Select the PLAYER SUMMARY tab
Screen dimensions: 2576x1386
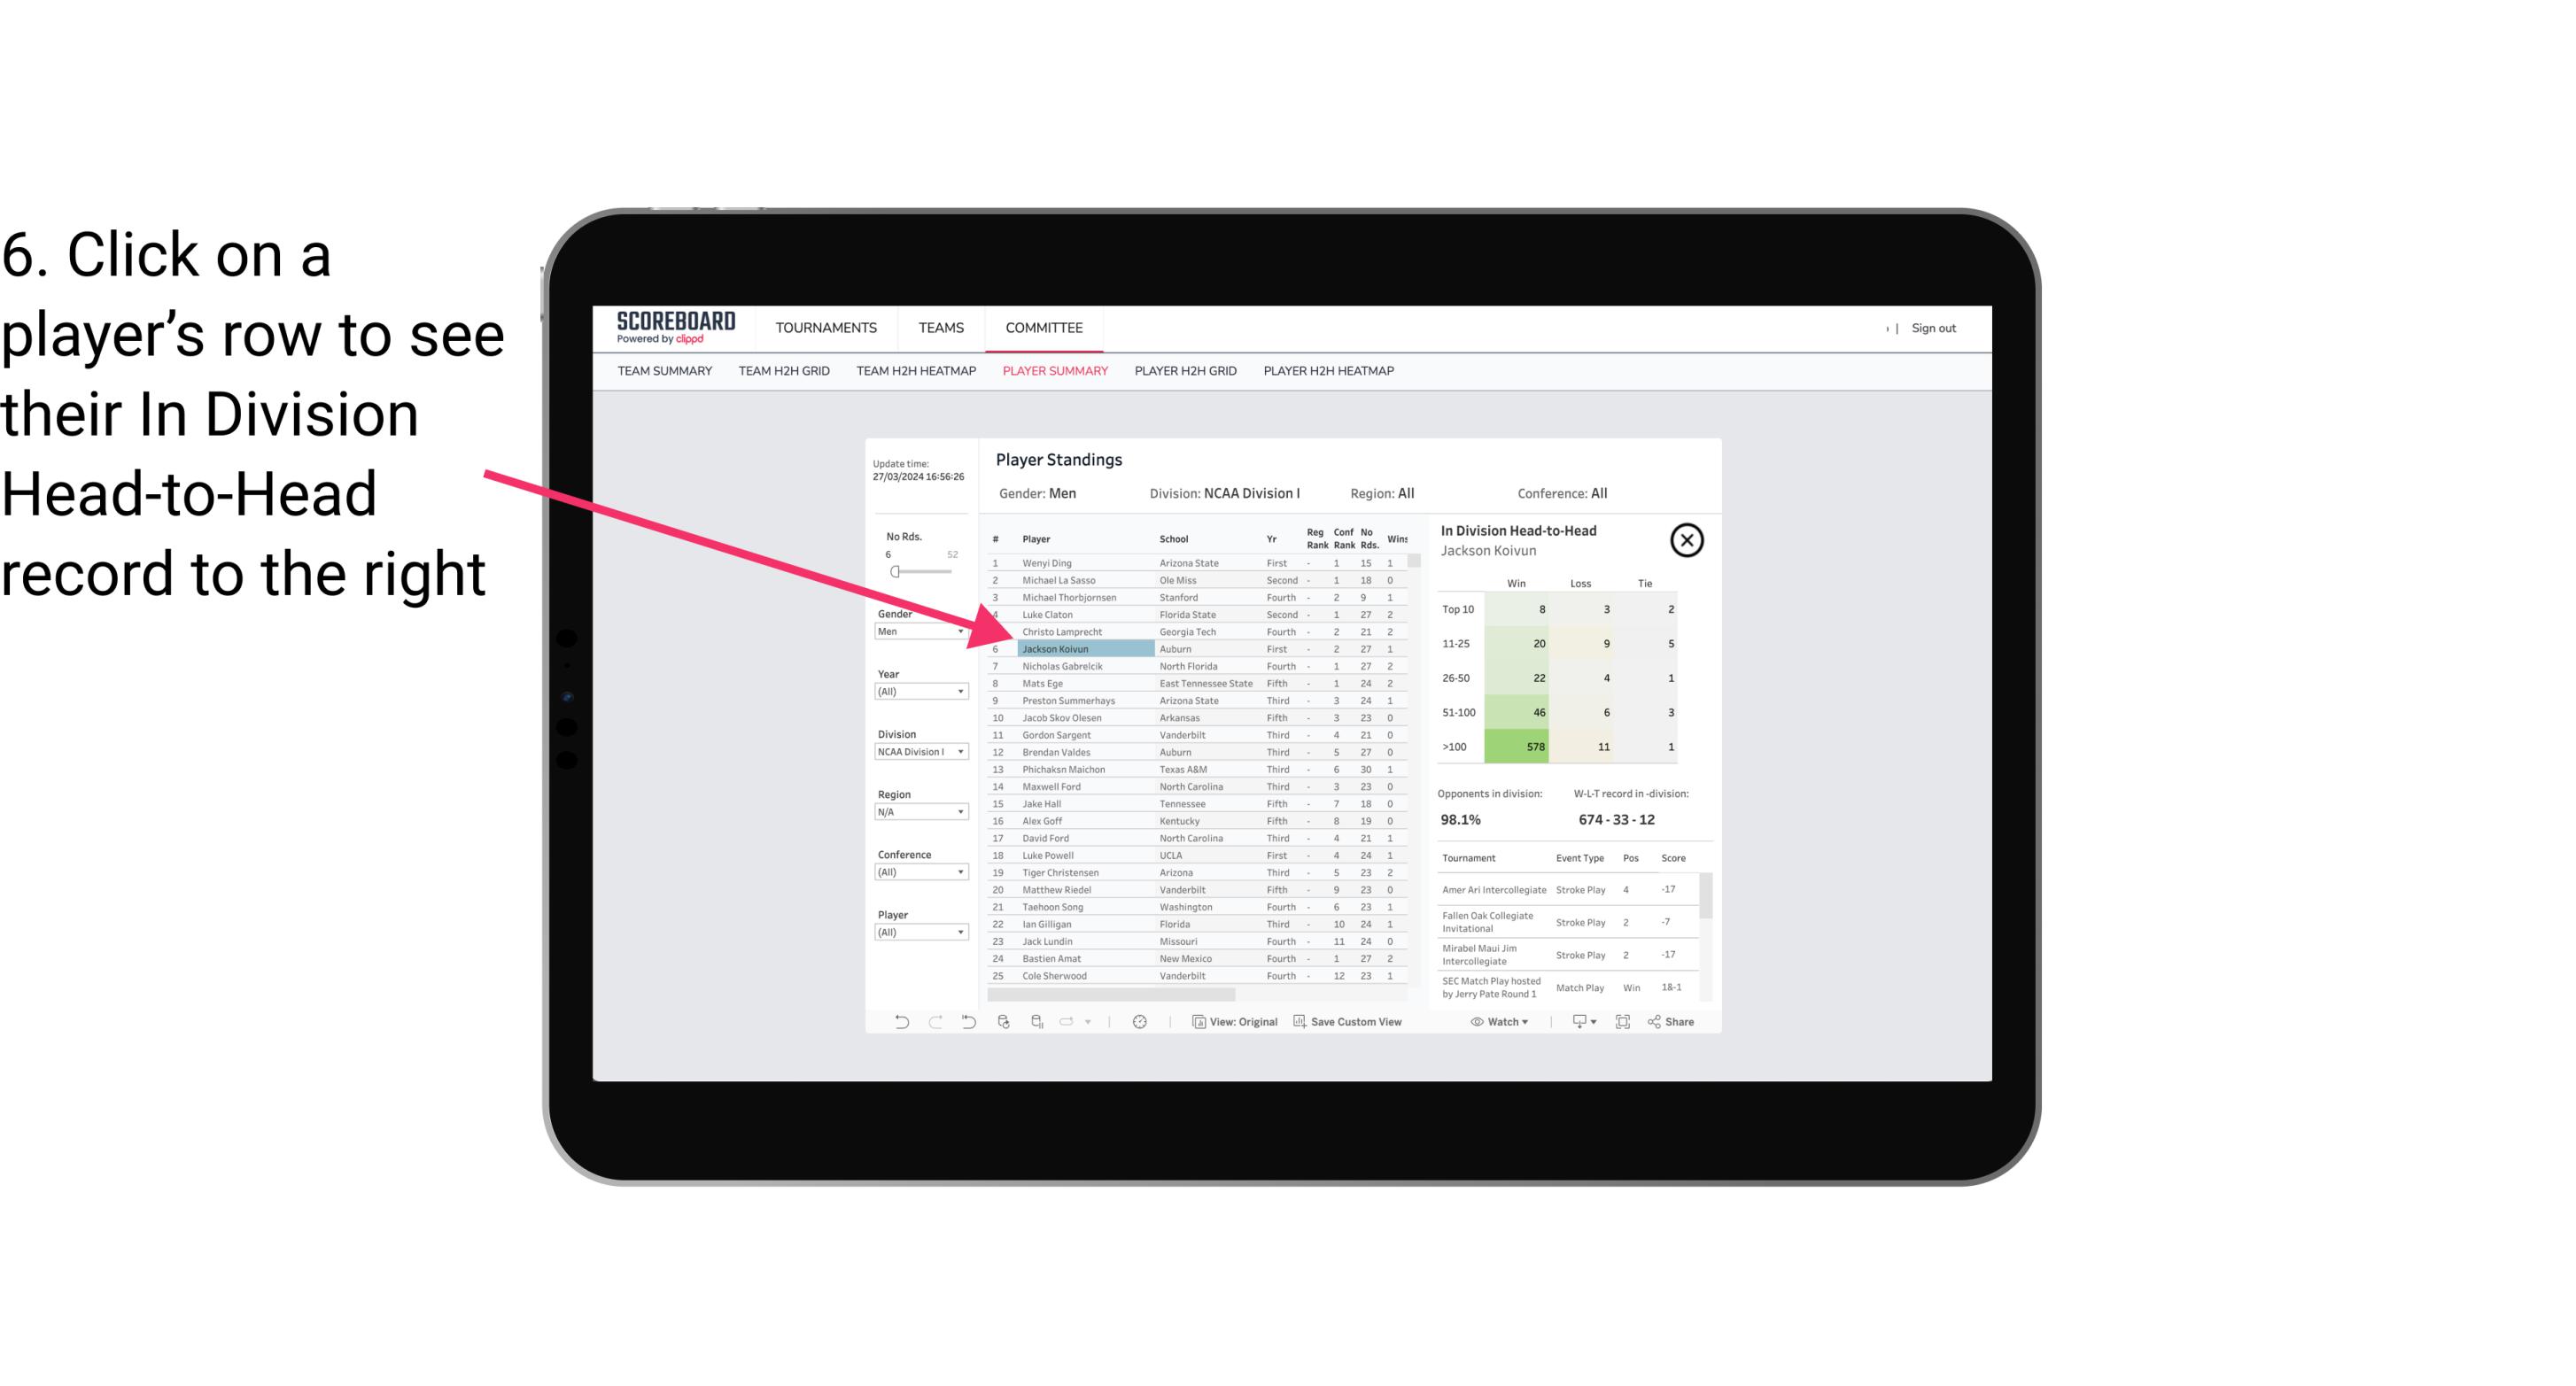tap(1053, 370)
